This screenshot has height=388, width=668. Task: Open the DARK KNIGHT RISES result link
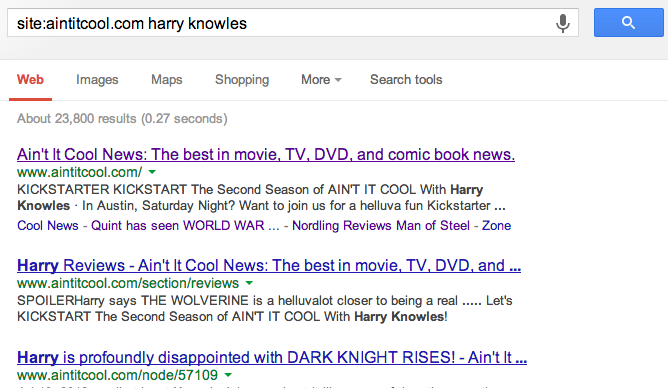click(x=272, y=357)
